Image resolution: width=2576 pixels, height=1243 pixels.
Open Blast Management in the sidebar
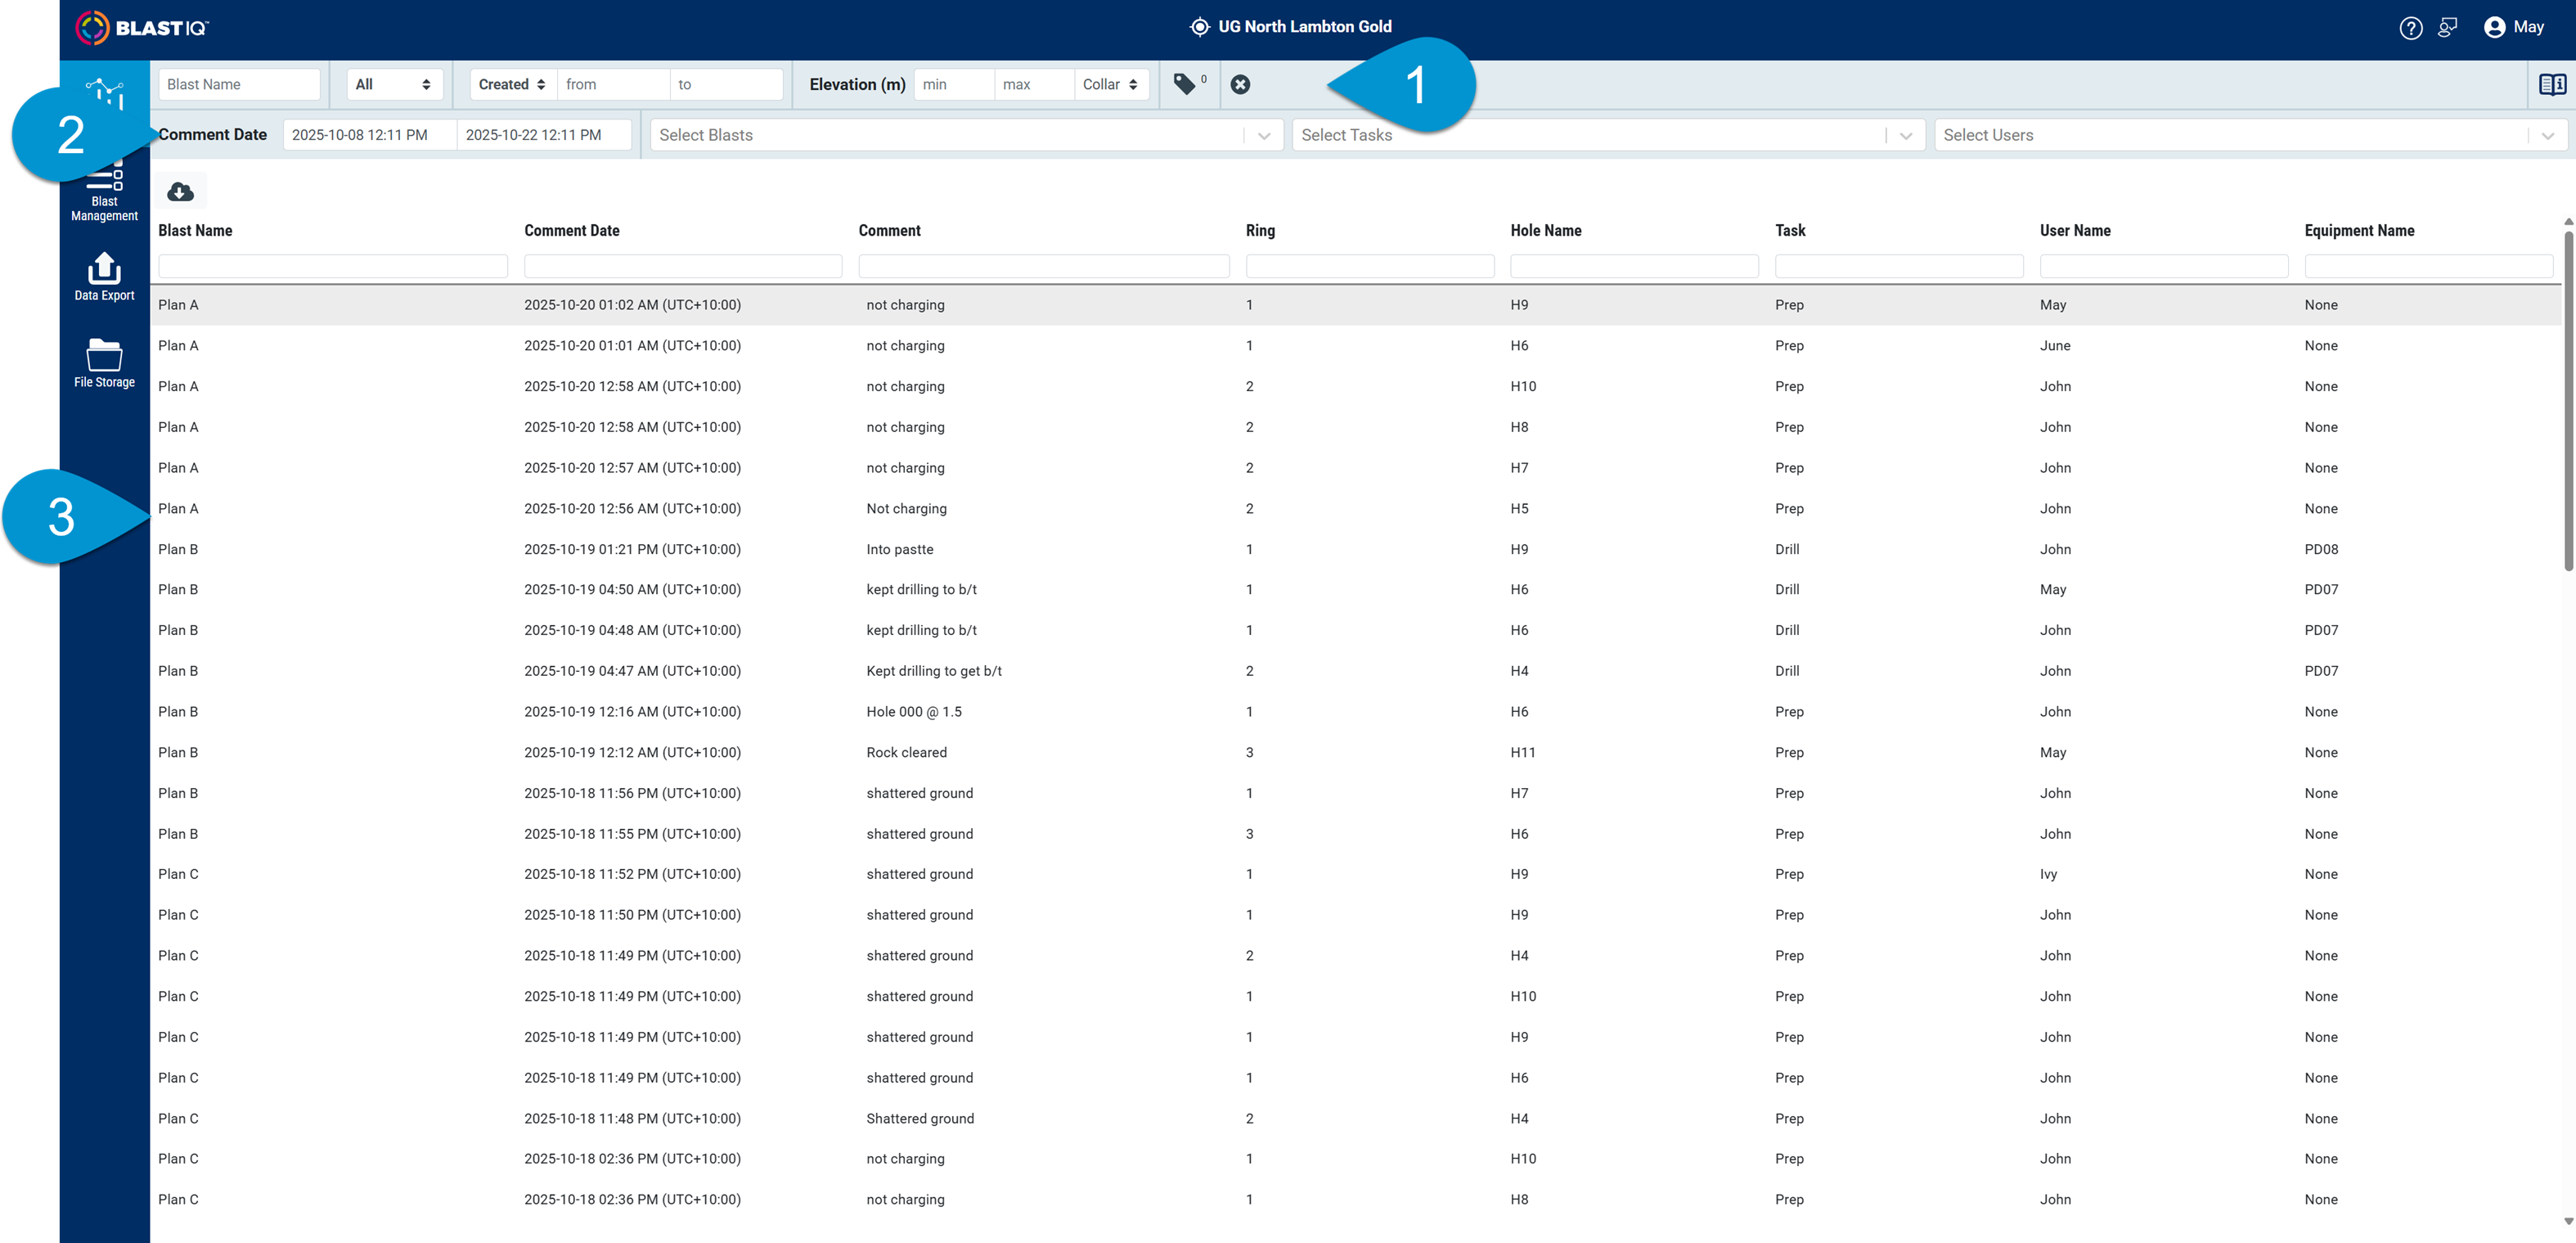104,194
